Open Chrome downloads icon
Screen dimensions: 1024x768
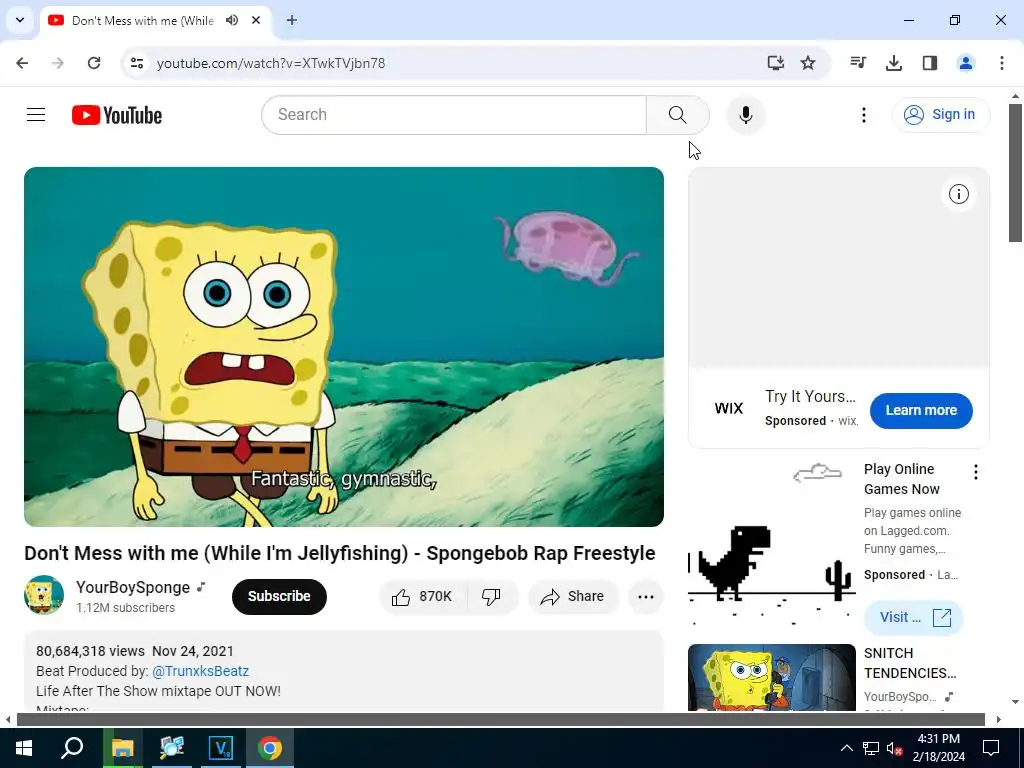point(893,63)
